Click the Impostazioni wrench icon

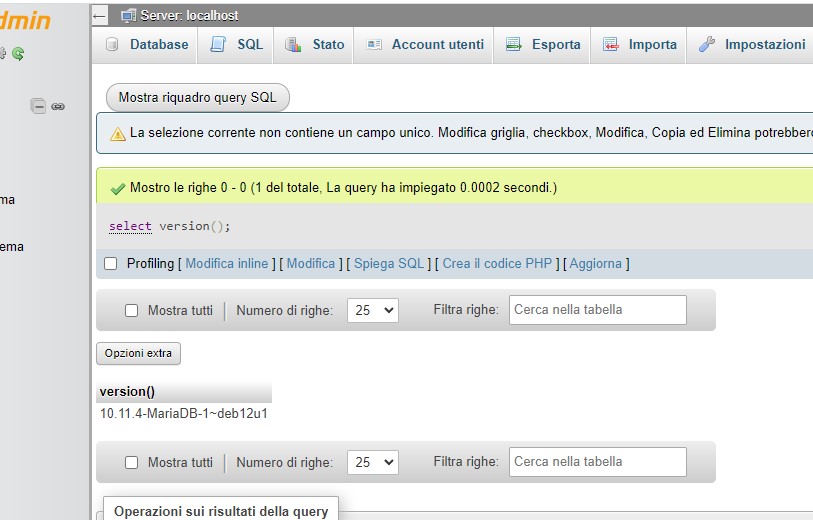tap(707, 45)
